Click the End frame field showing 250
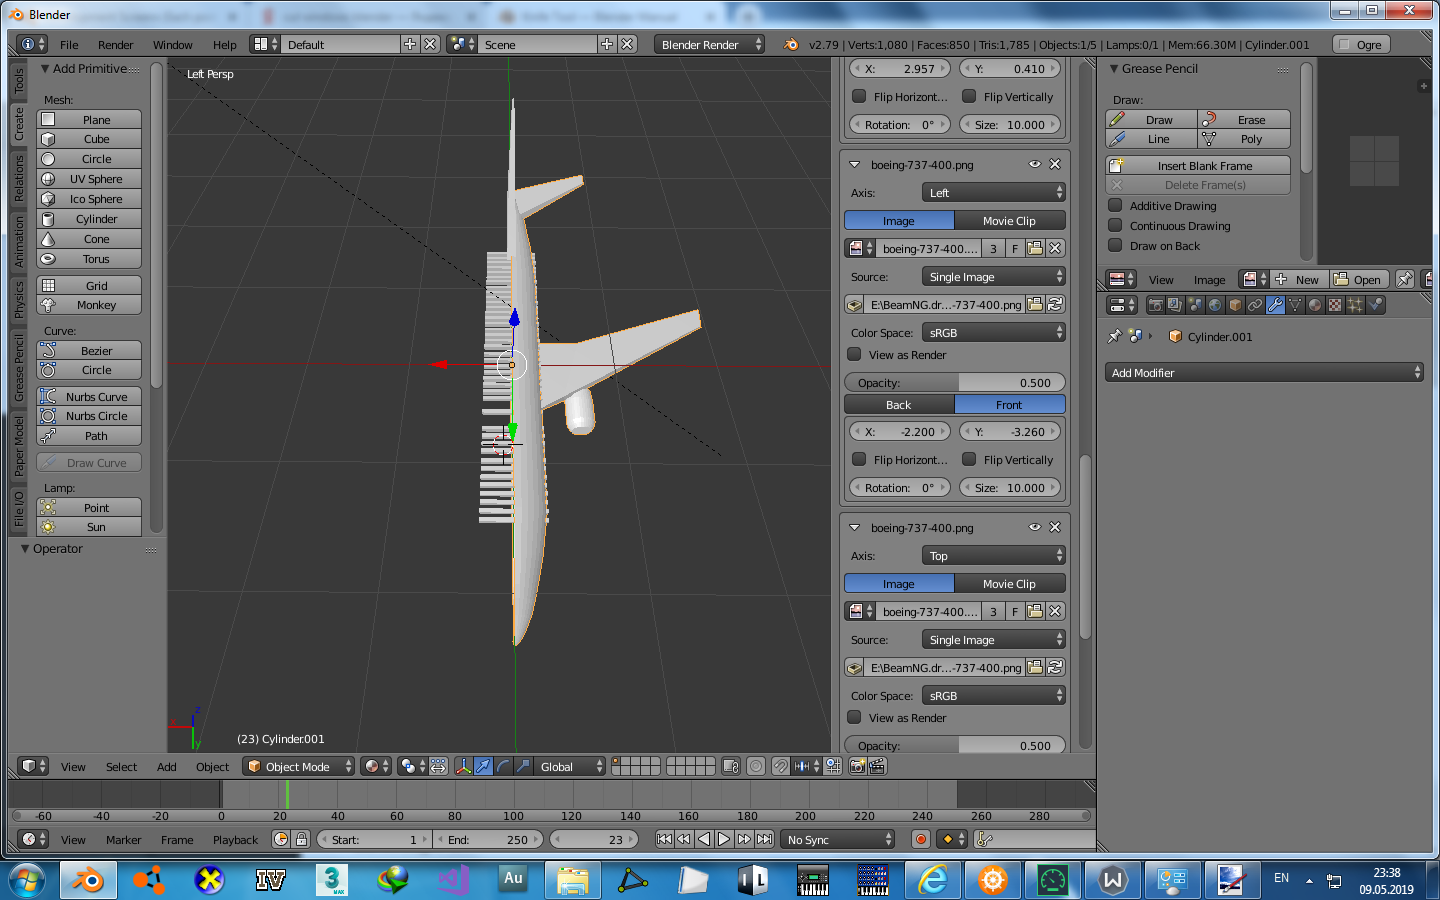Screen dimensions: 1440x900 tap(489, 839)
